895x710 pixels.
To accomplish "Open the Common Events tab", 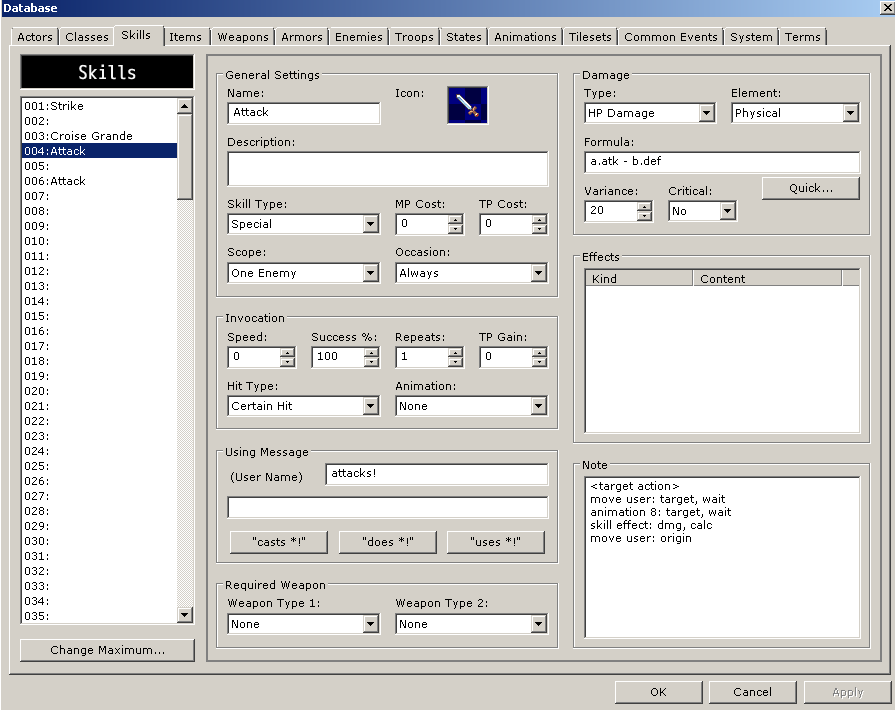I will 670,37.
